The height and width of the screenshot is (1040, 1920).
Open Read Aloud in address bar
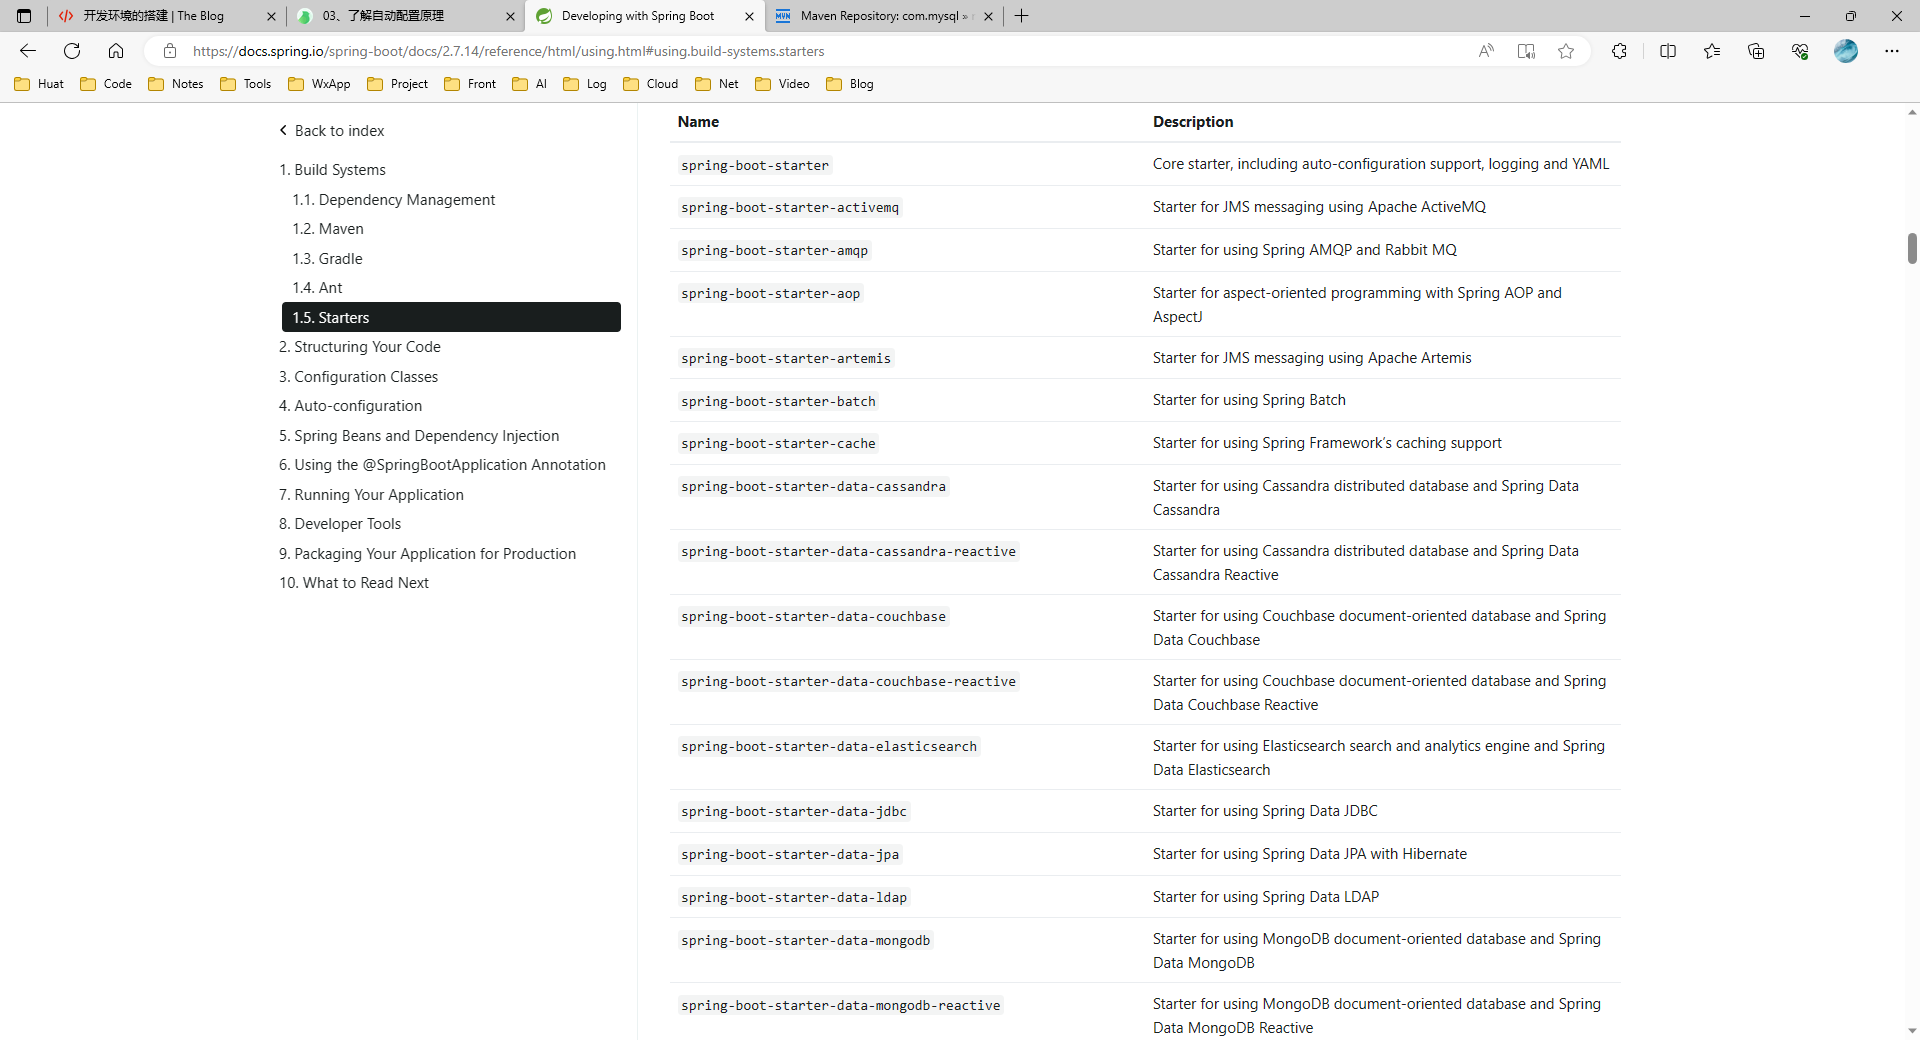point(1486,51)
